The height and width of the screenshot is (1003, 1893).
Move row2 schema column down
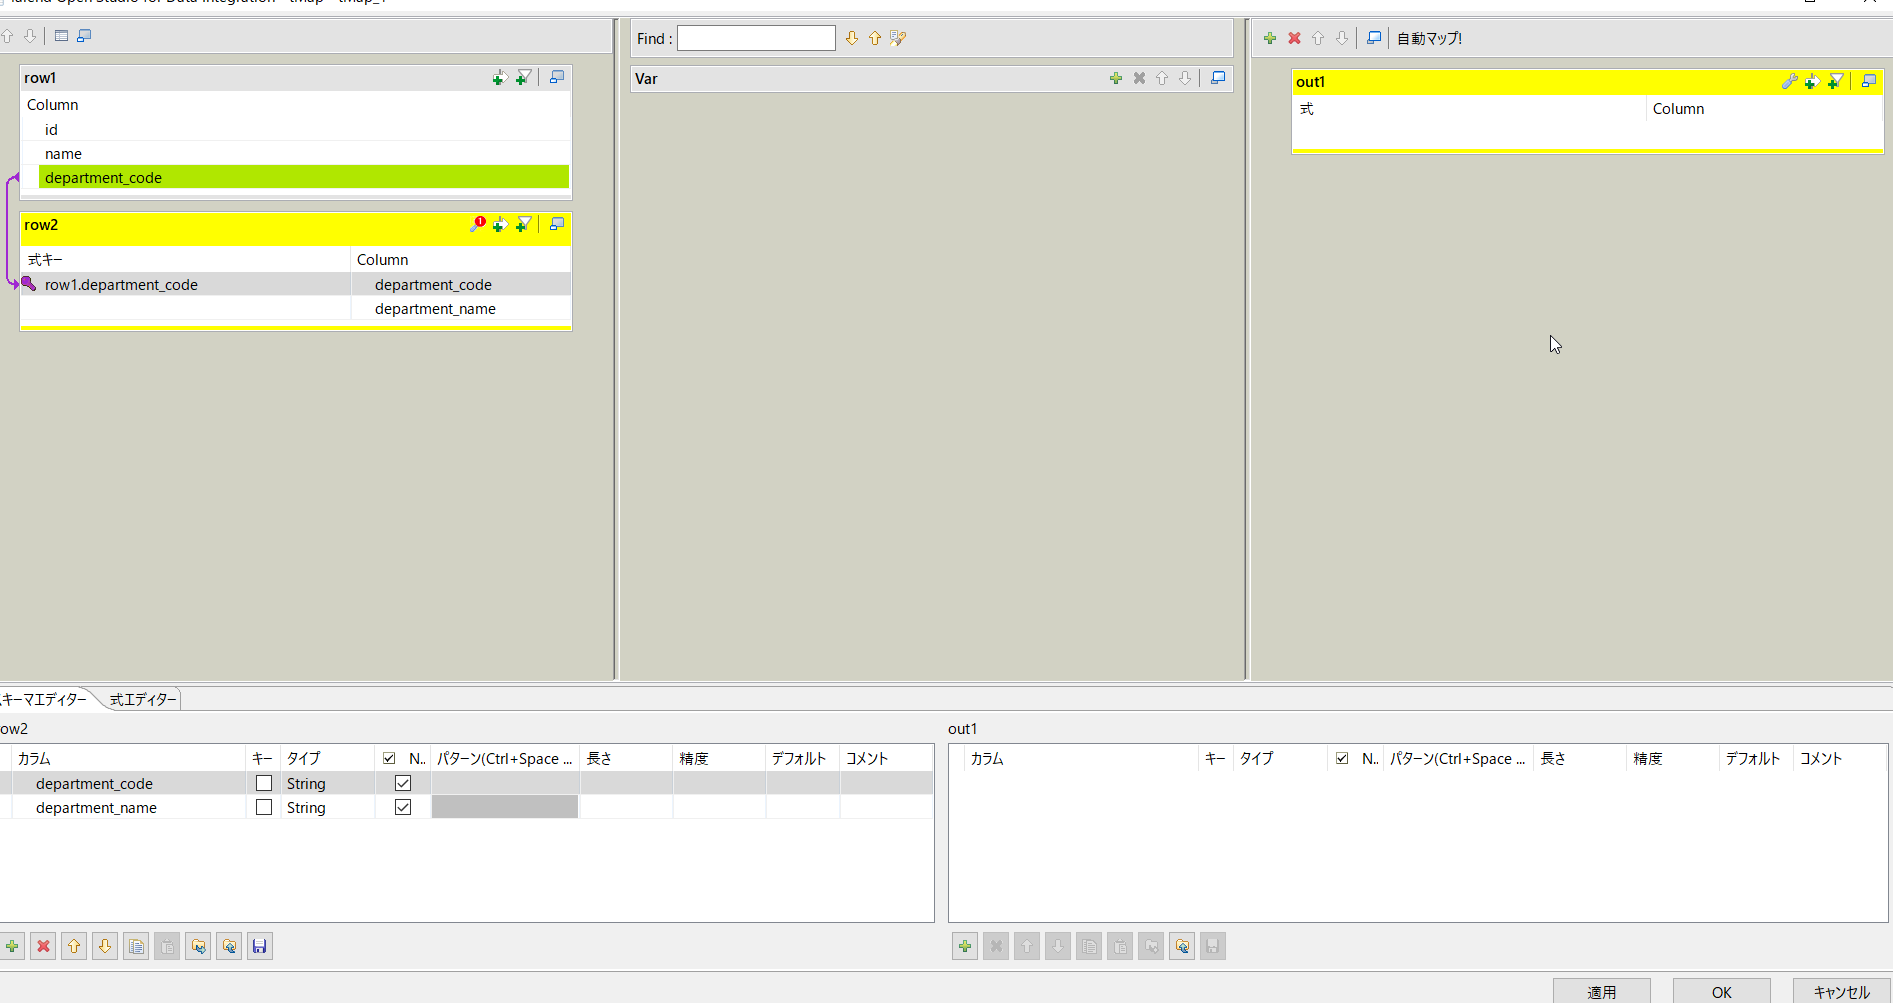pos(105,946)
